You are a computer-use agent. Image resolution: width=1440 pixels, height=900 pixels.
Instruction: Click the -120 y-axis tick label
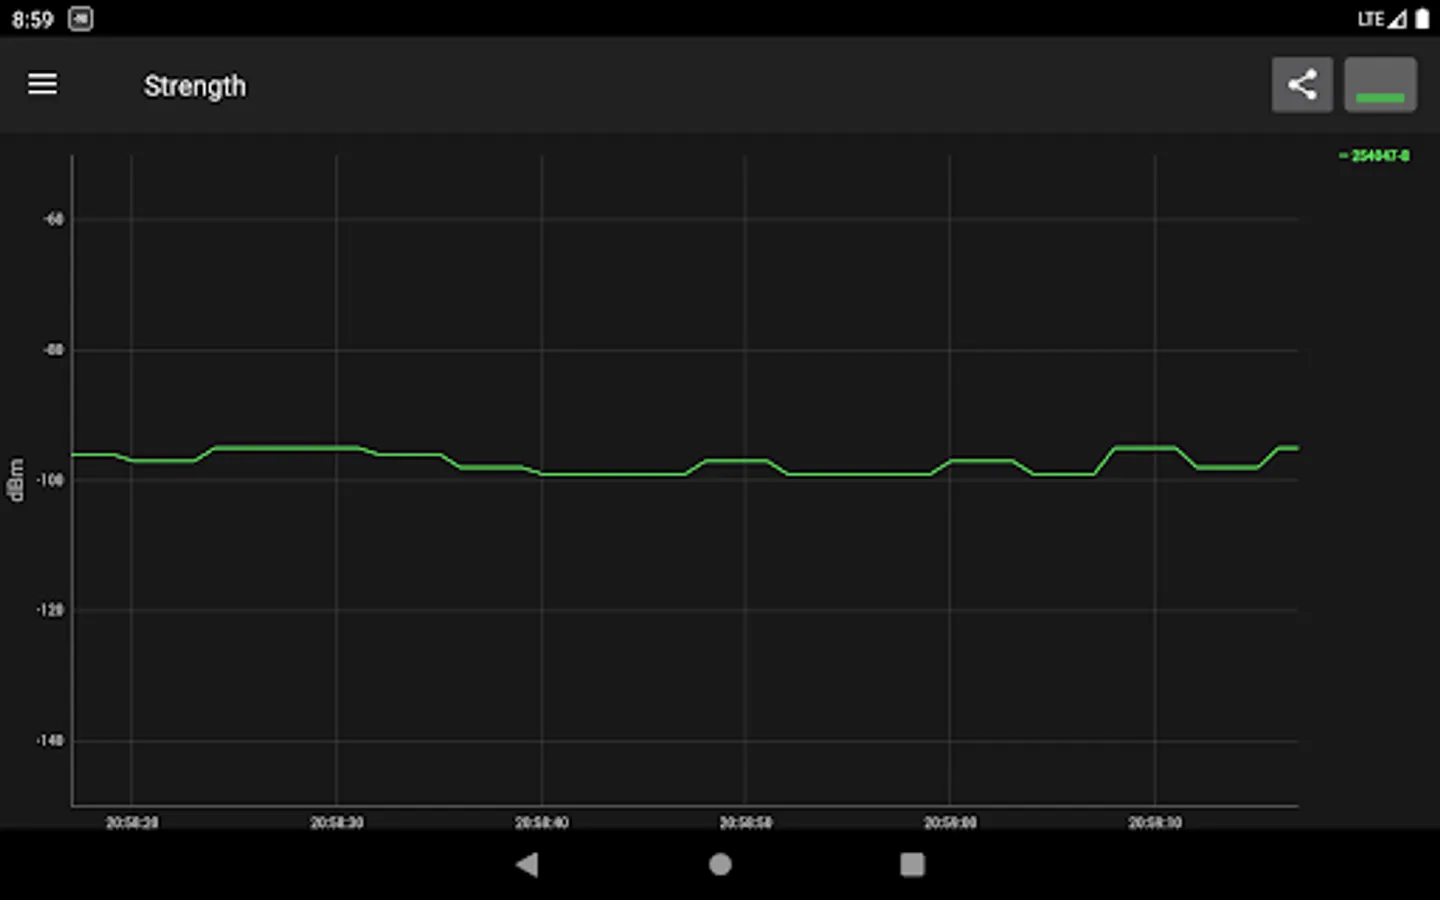[50, 610]
